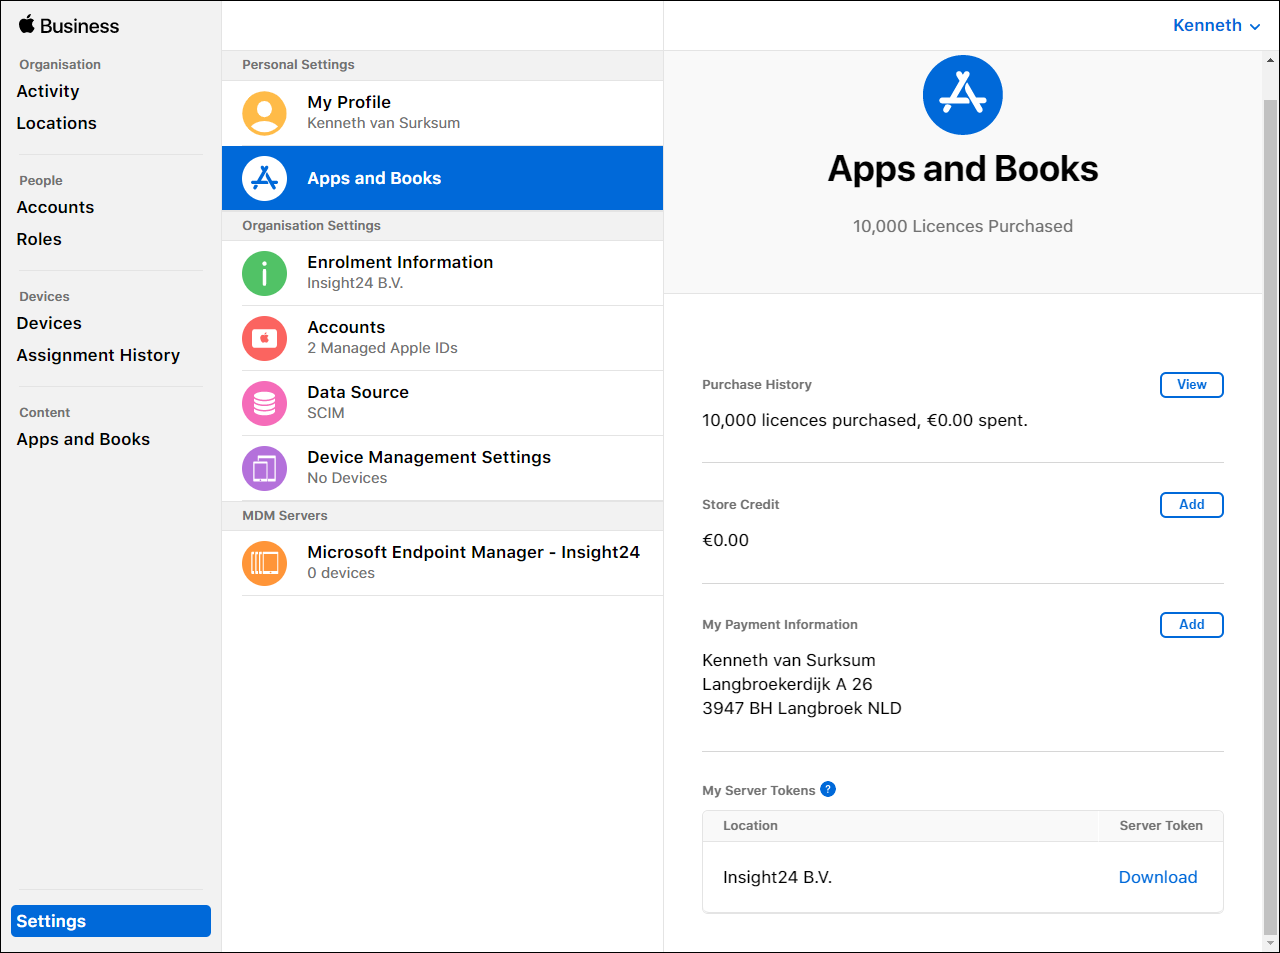Select Enrolment Information Insight24 B.V. row

tap(442, 273)
